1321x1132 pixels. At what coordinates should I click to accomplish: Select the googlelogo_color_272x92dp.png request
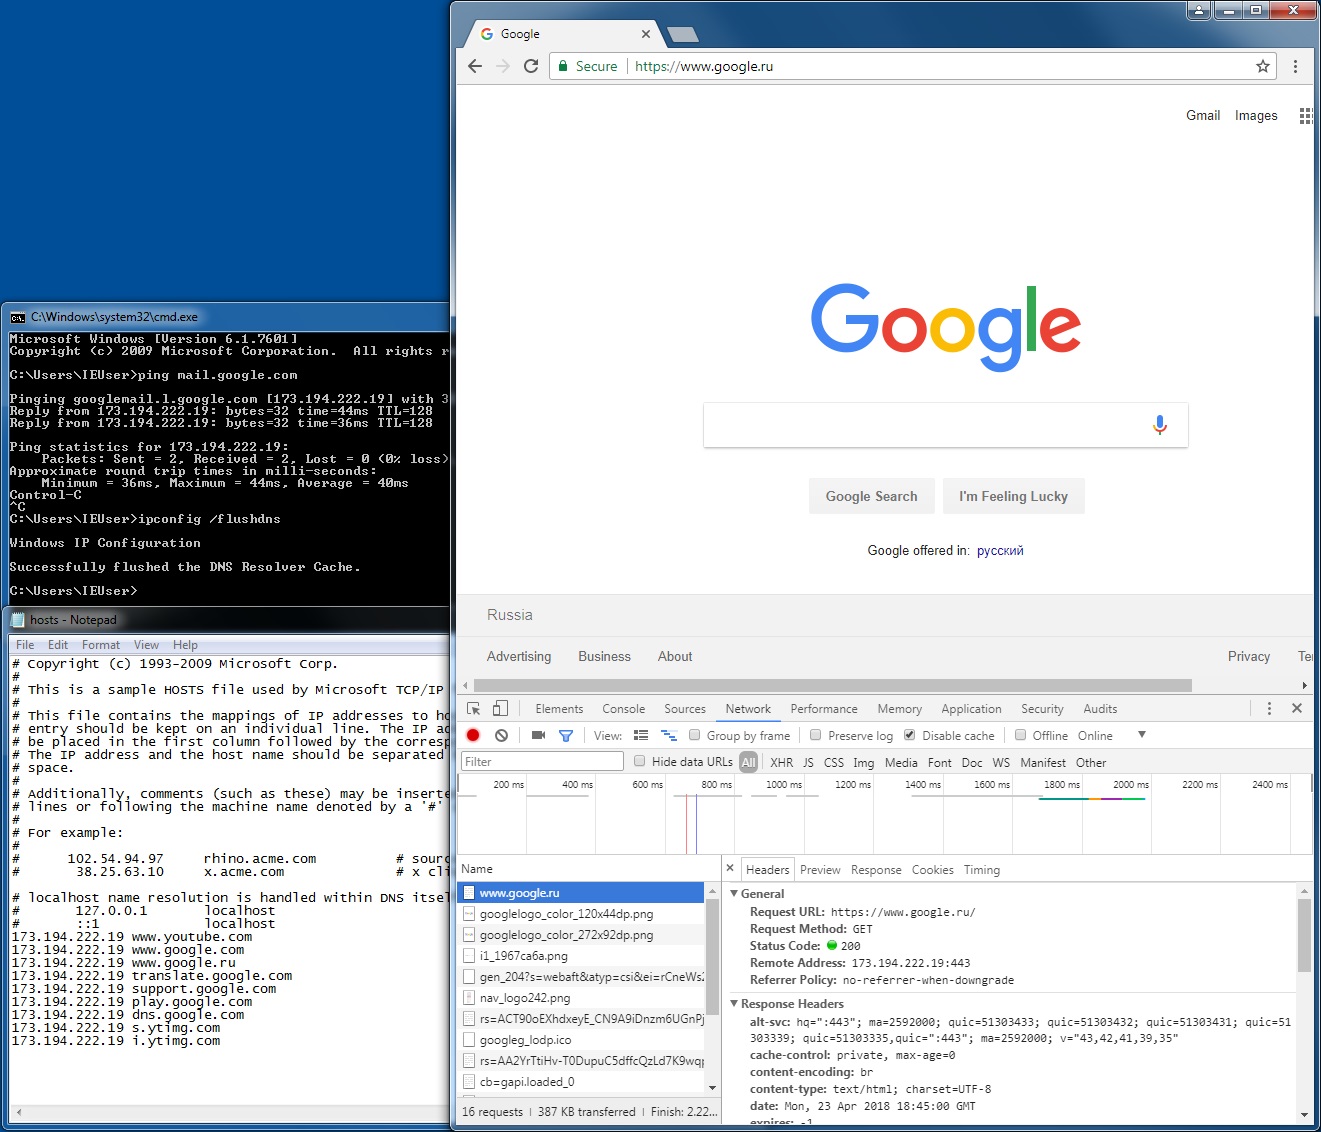point(582,935)
